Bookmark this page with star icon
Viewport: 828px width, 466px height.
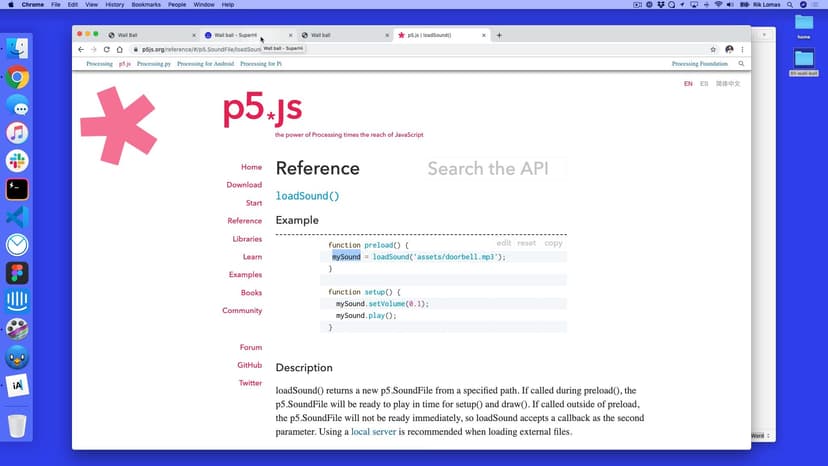[x=713, y=49]
